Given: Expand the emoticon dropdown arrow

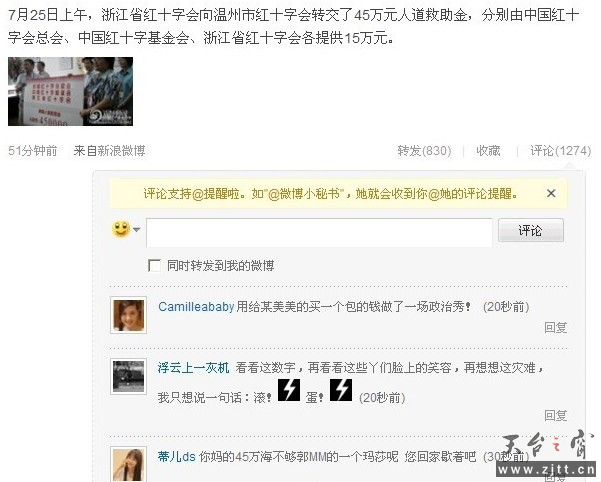Looking at the screenshot, I should click(136, 230).
